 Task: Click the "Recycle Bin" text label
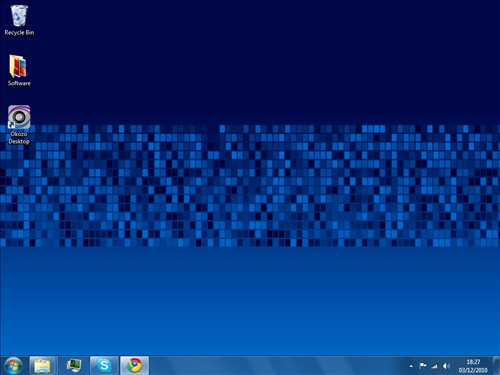(x=19, y=32)
